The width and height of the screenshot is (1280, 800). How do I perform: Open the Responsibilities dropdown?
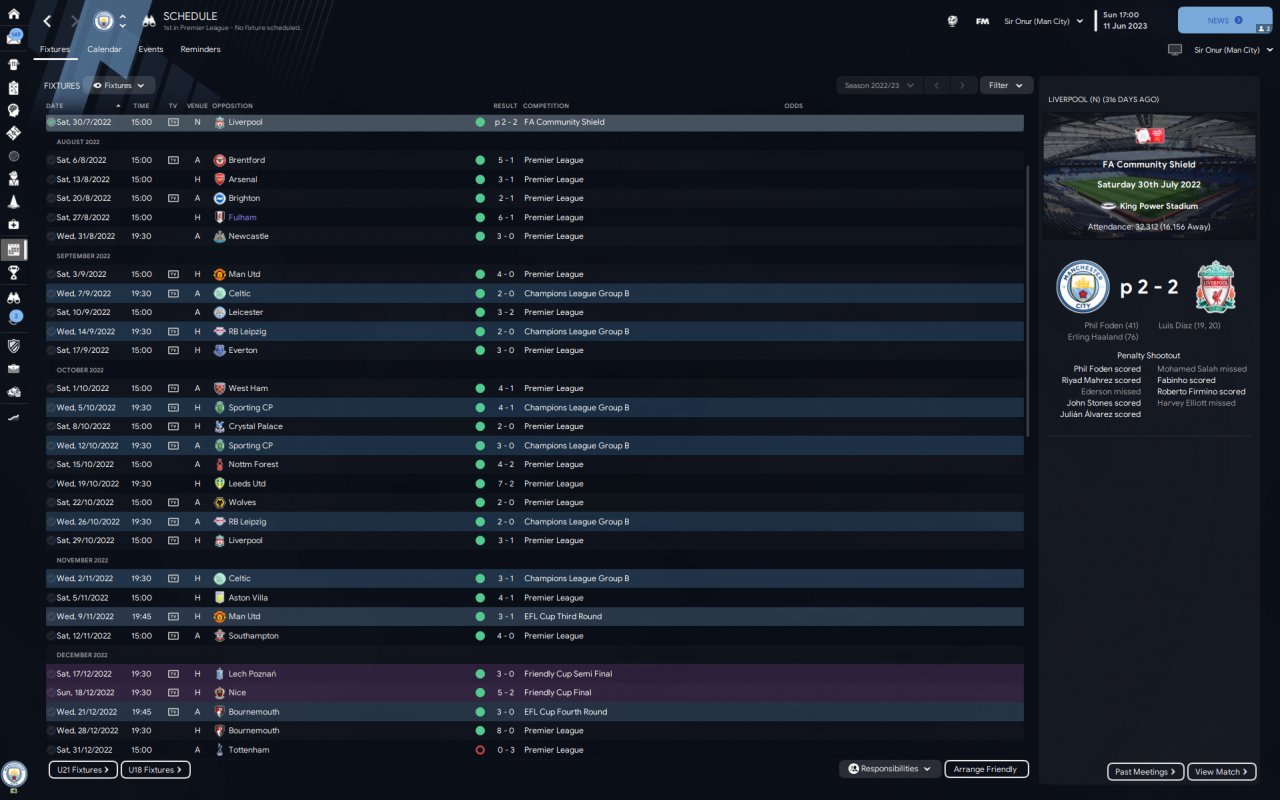pos(889,769)
